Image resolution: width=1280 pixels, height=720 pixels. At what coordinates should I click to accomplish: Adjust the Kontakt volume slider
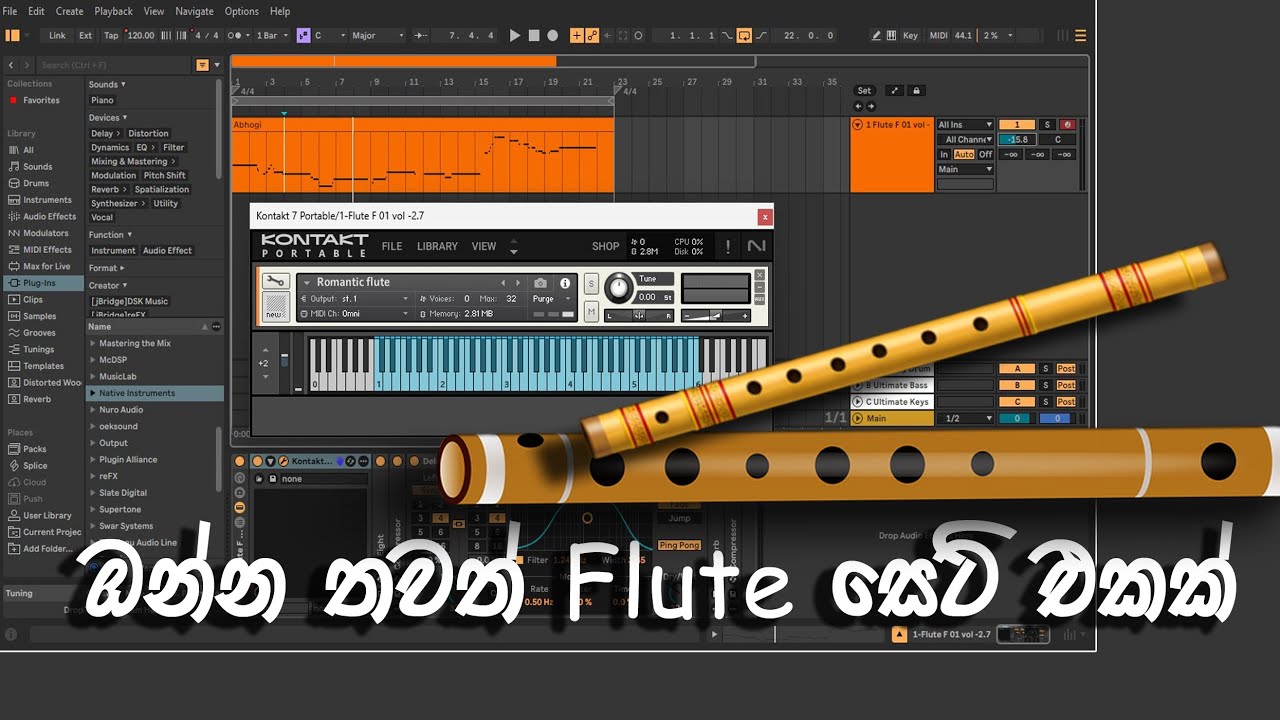(716, 315)
